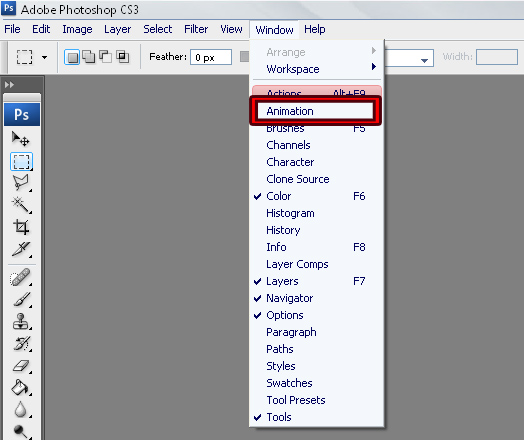Choose Swatches from the Window menu
The image size is (524, 440).
coord(317,383)
